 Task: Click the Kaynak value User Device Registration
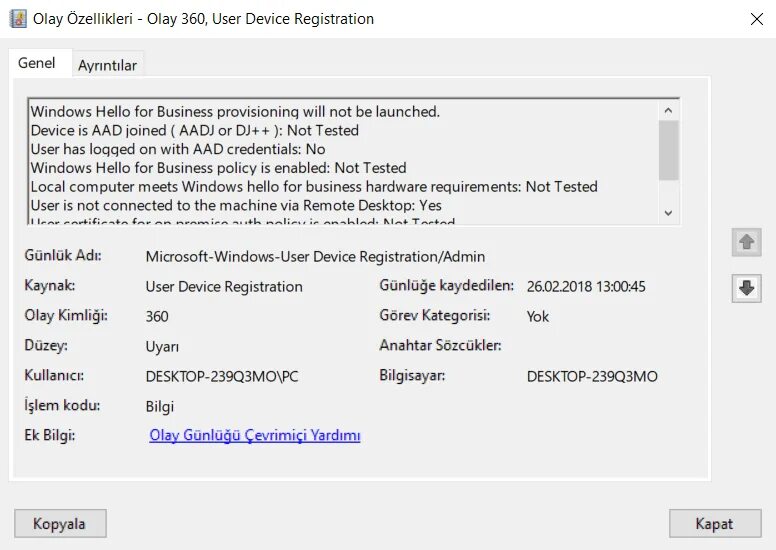click(x=224, y=287)
